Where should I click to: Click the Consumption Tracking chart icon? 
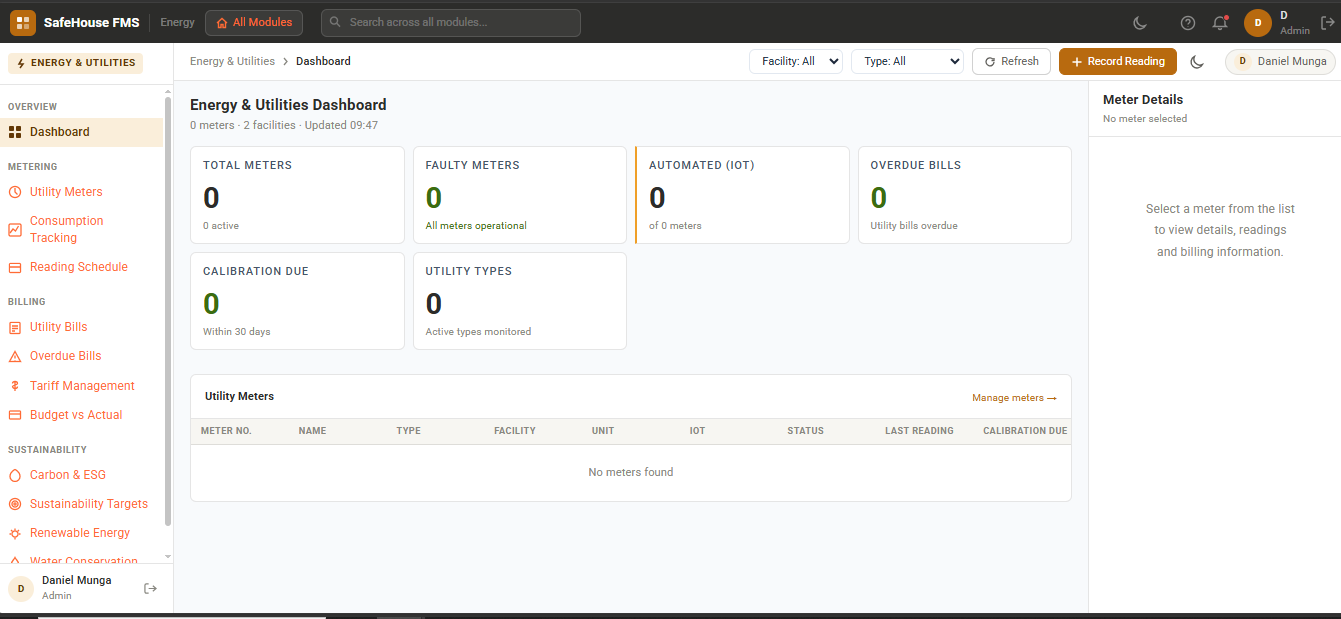pos(15,229)
